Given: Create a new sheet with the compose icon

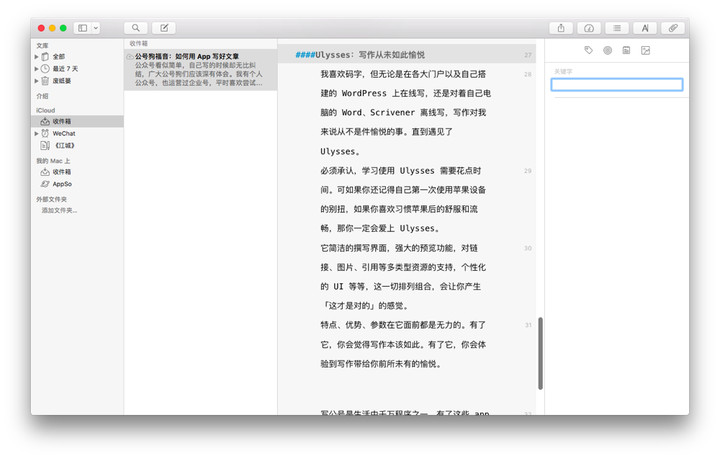Looking at the screenshot, I should pyautogui.click(x=164, y=28).
